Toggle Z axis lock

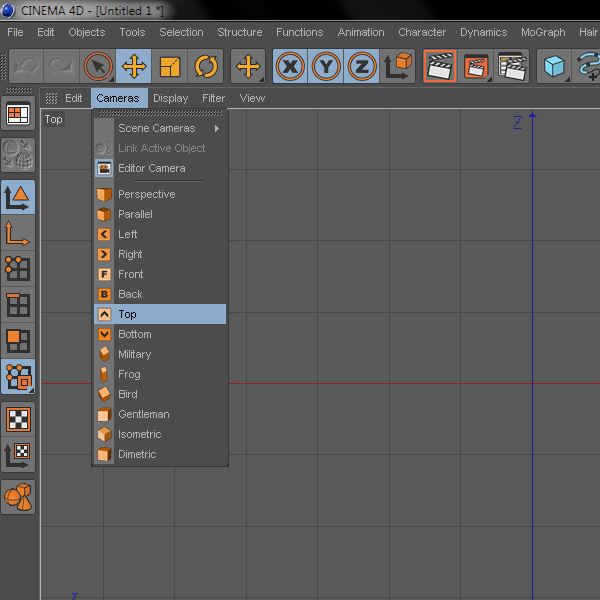361,66
